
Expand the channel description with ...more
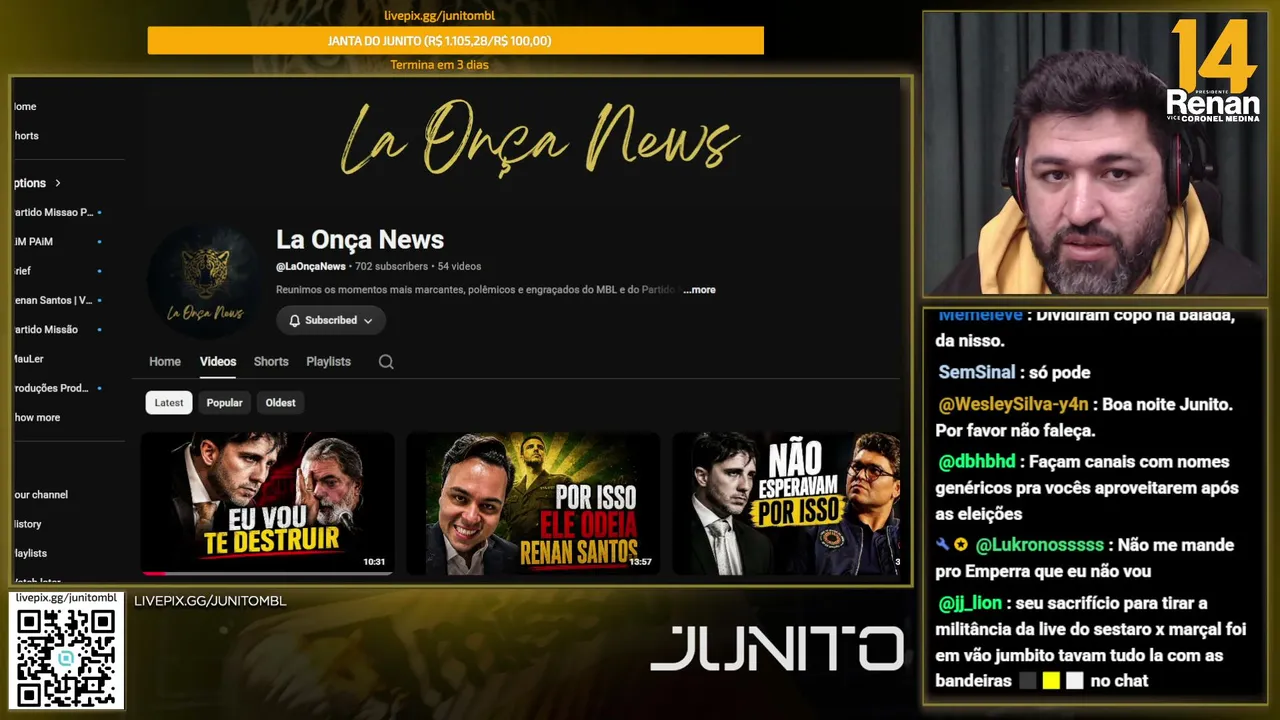pos(699,290)
